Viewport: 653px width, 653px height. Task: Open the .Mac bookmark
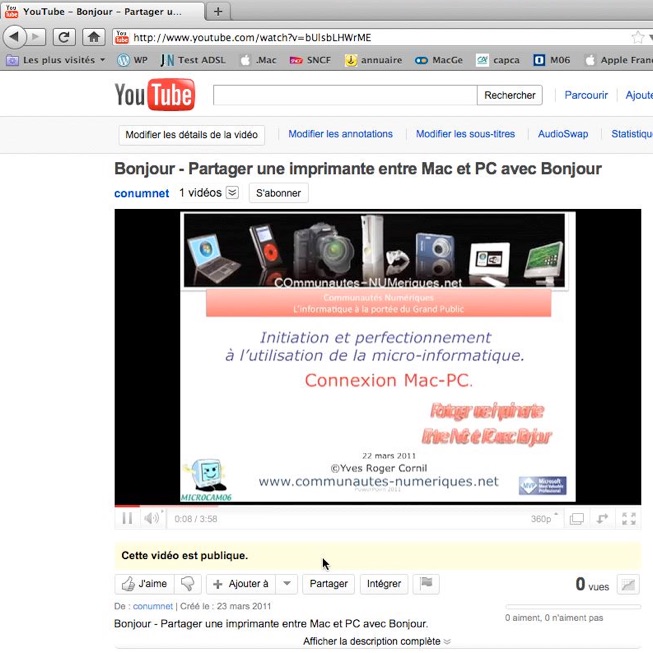pos(259,60)
